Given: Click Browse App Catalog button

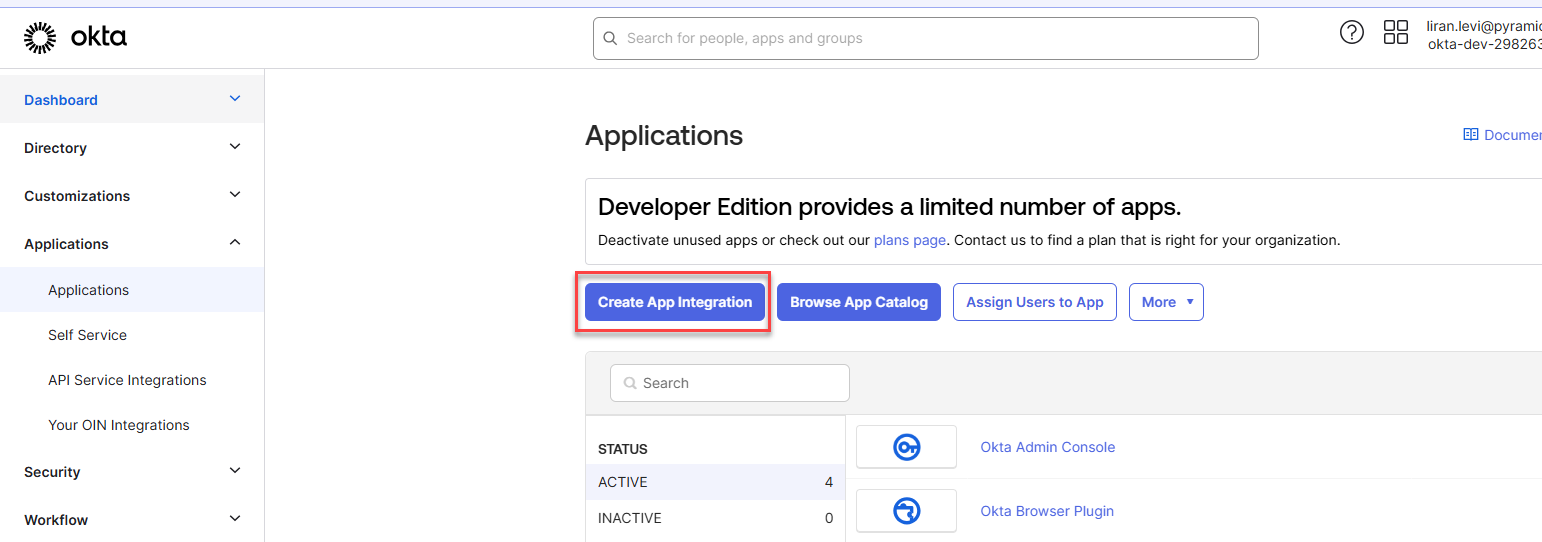Looking at the screenshot, I should coord(859,302).
